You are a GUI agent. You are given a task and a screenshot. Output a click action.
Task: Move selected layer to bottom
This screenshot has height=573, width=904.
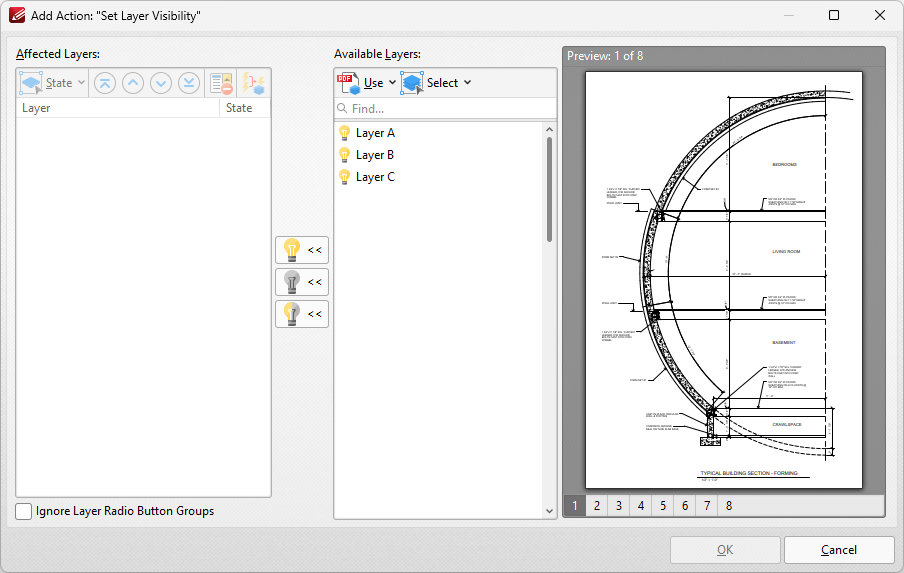pos(189,83)
